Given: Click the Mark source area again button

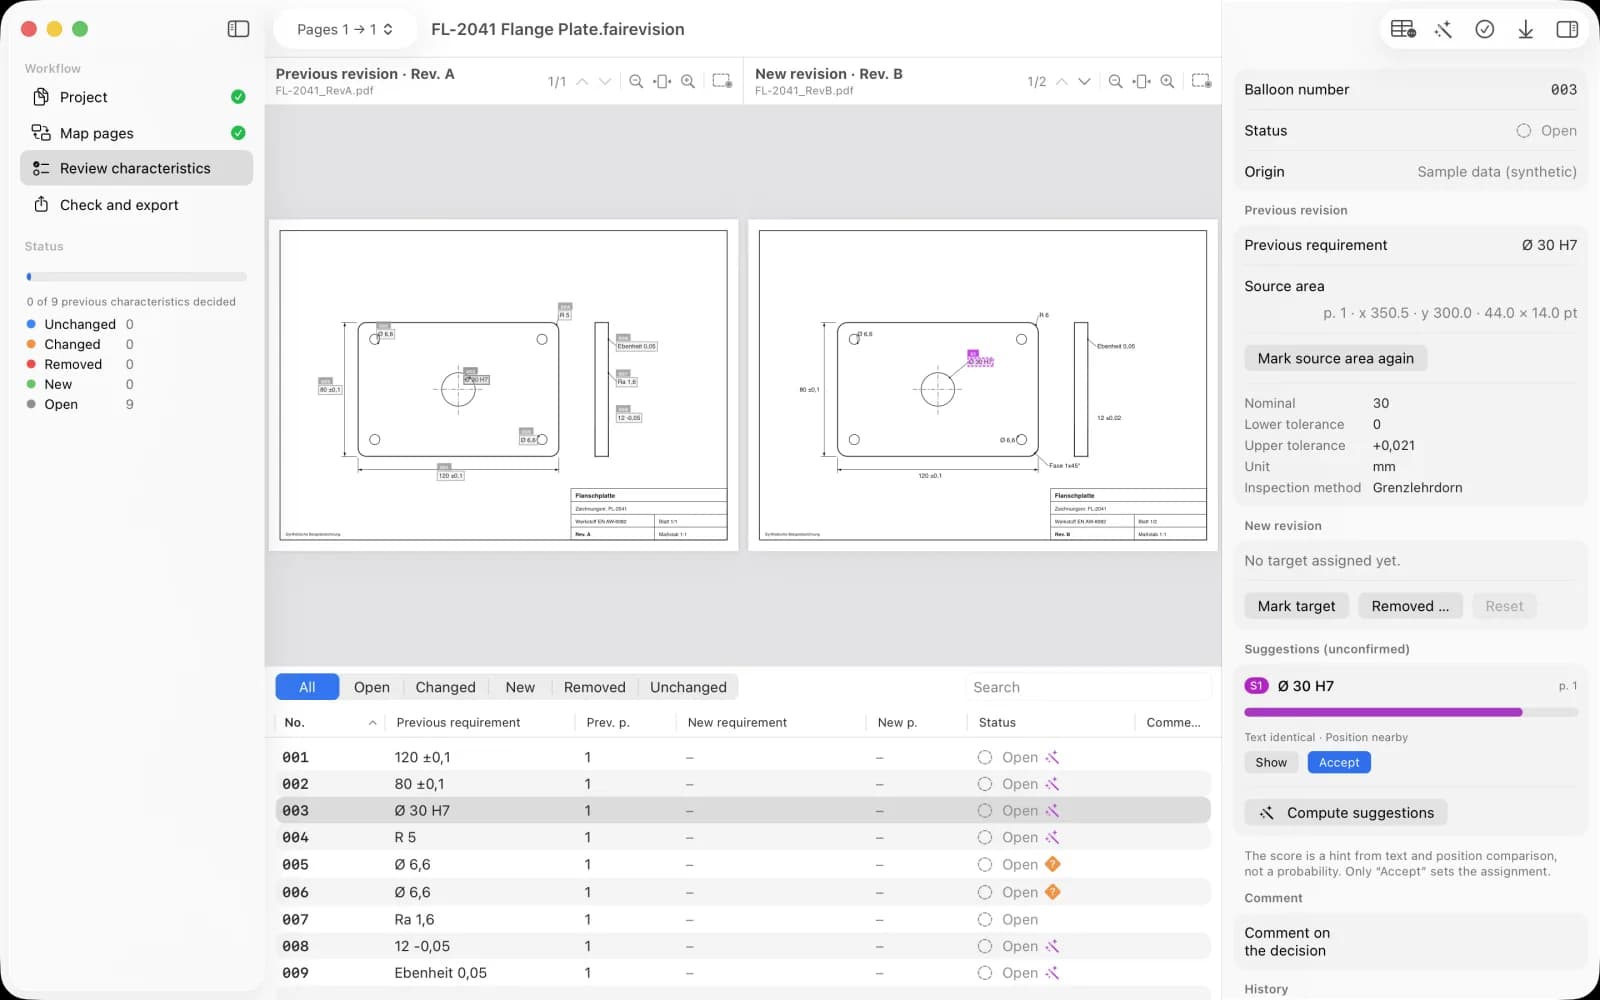Looking at the screenshot, I should point(1335,358).
